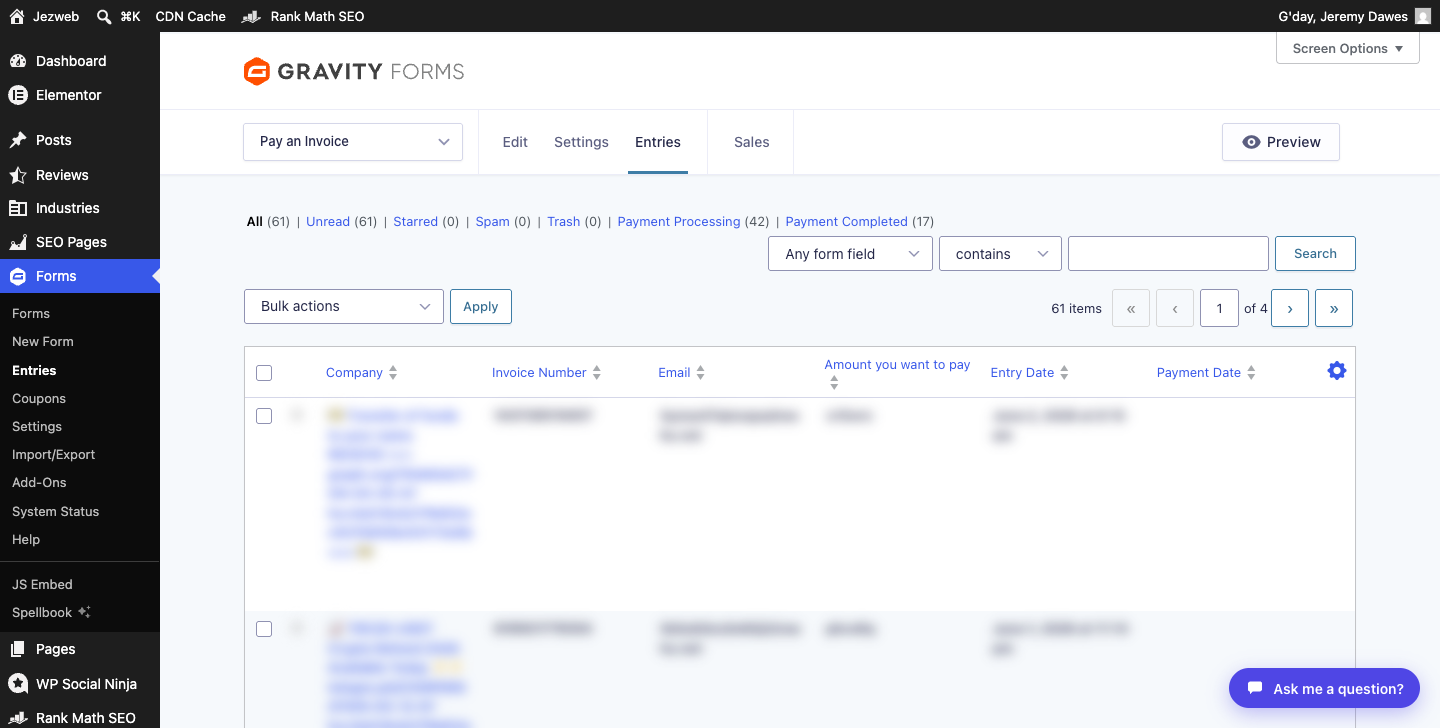
Task: Expand Screen Options panel
Action: click(x=1348, y=48)
